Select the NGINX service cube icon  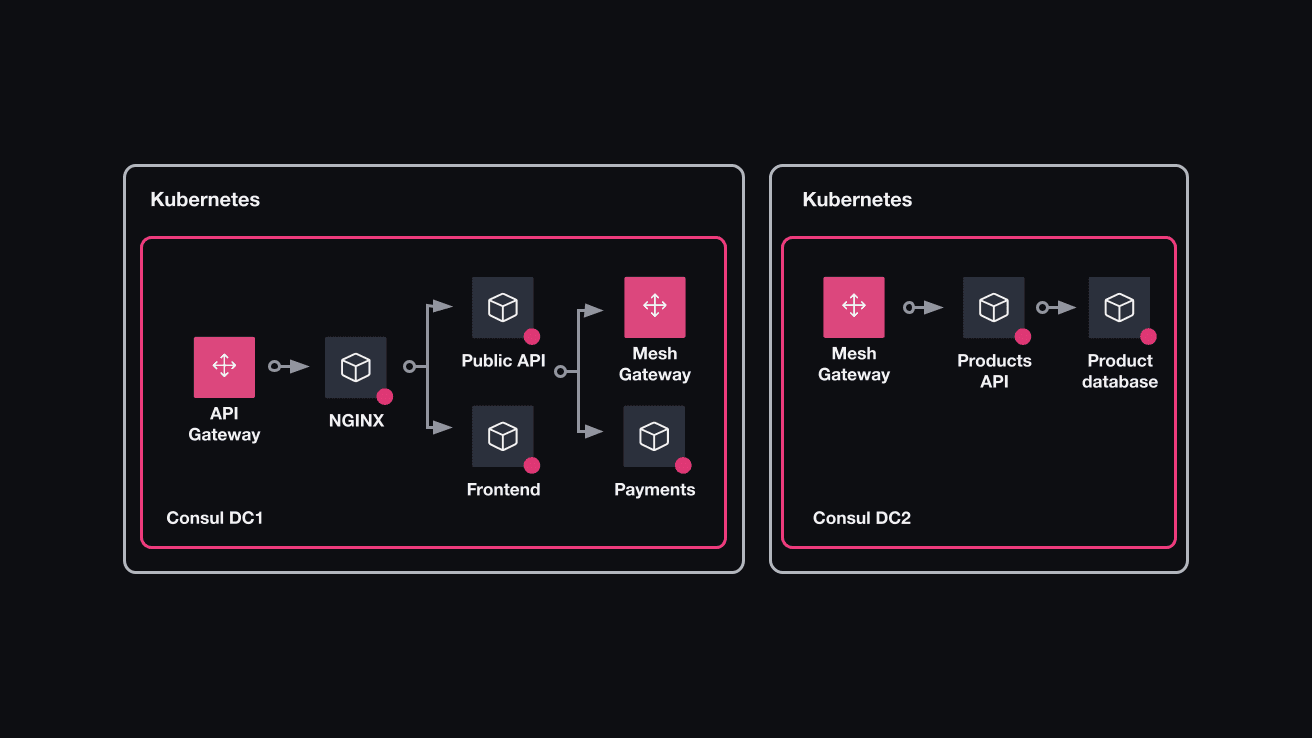(355, 367)
